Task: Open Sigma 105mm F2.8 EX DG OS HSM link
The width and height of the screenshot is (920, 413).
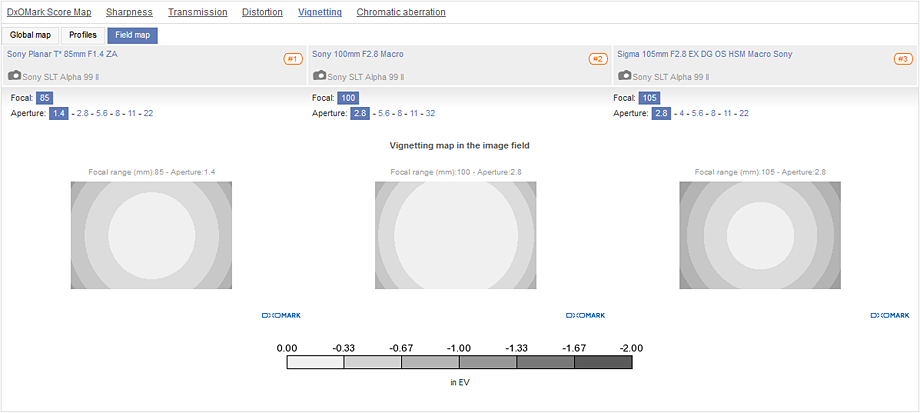Action: click(x=705, y=54)
